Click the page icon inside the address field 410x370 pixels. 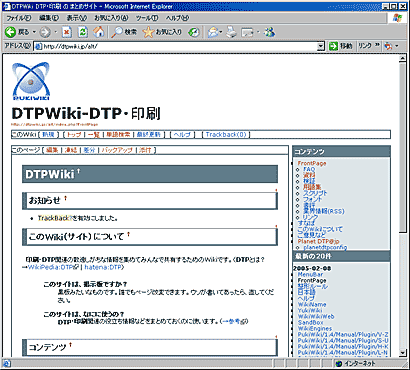tap(39, 46)
